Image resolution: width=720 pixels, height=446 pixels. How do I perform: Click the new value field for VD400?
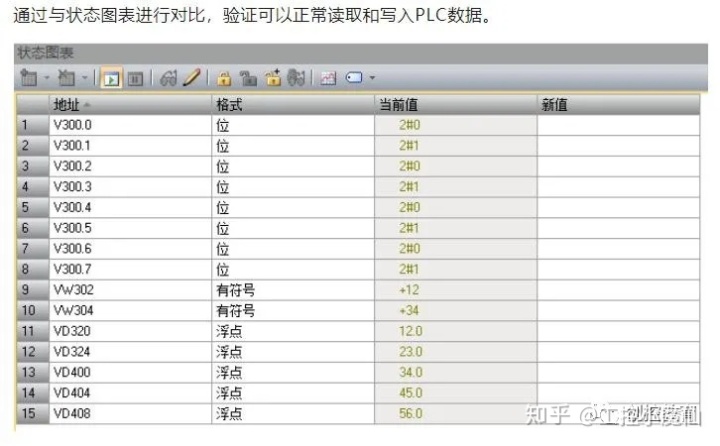point(619,373)
